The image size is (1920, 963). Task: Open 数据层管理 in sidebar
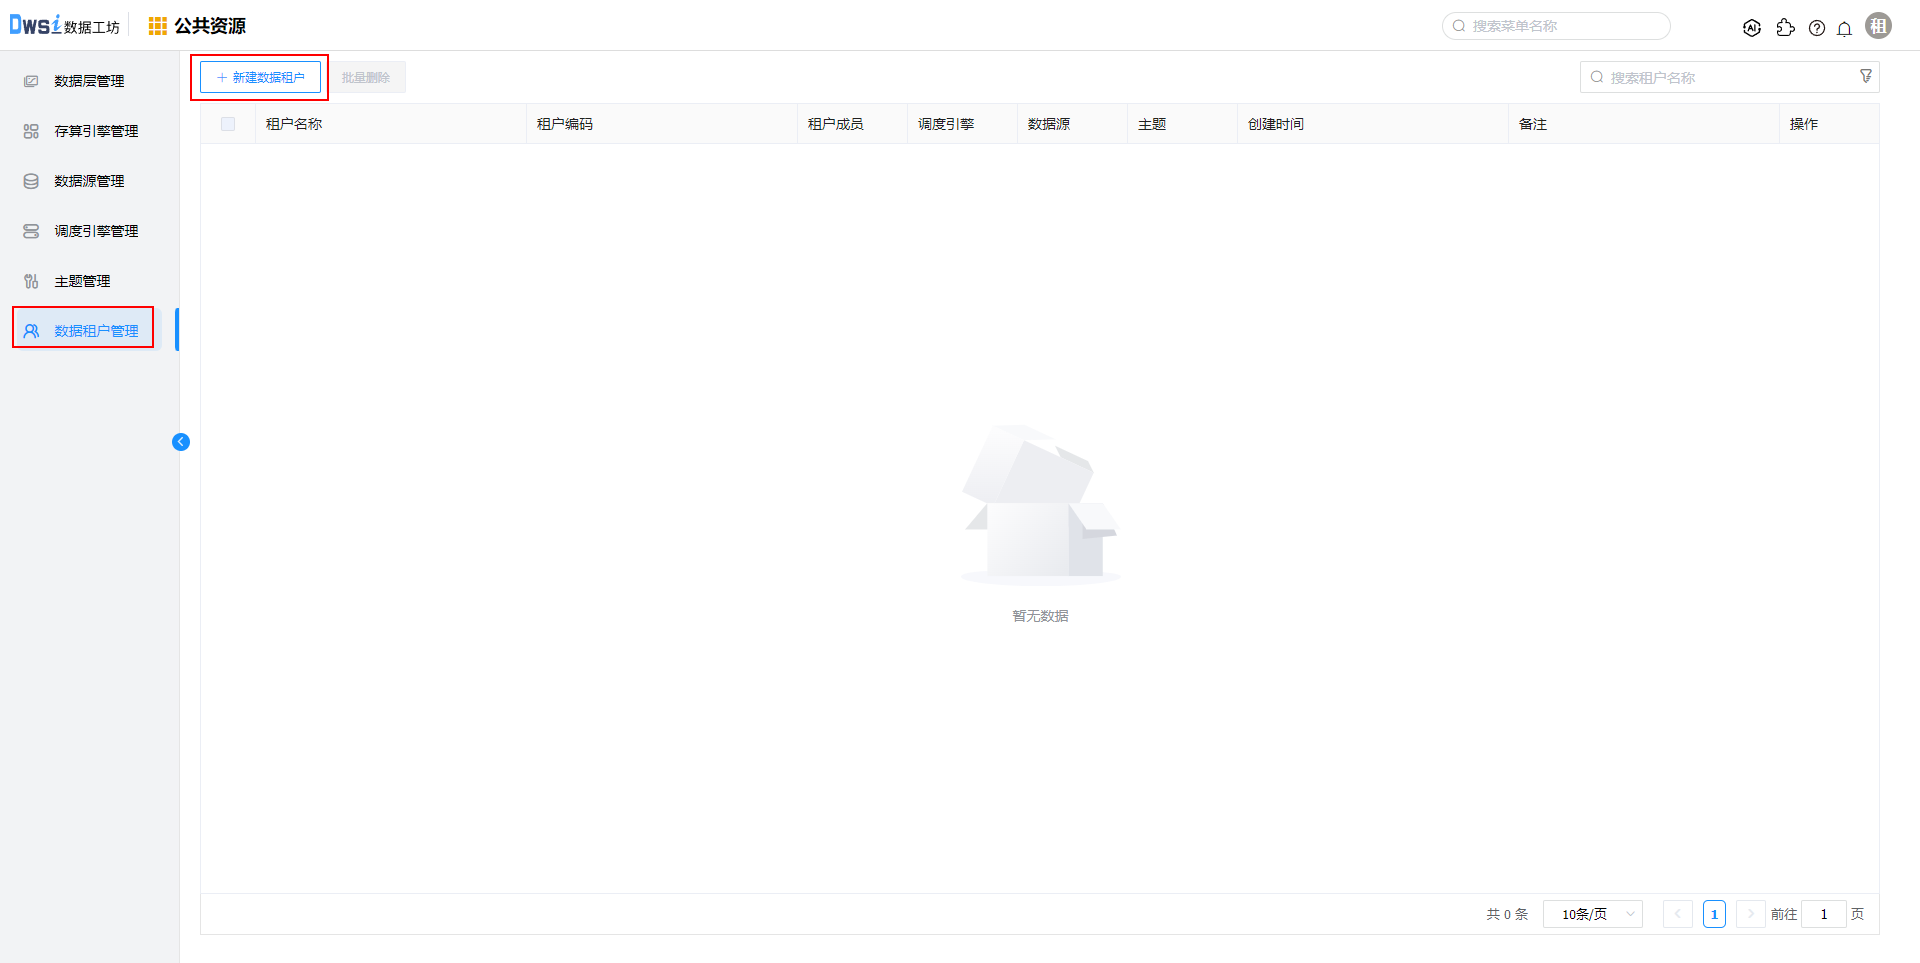[x=89, y=81]
